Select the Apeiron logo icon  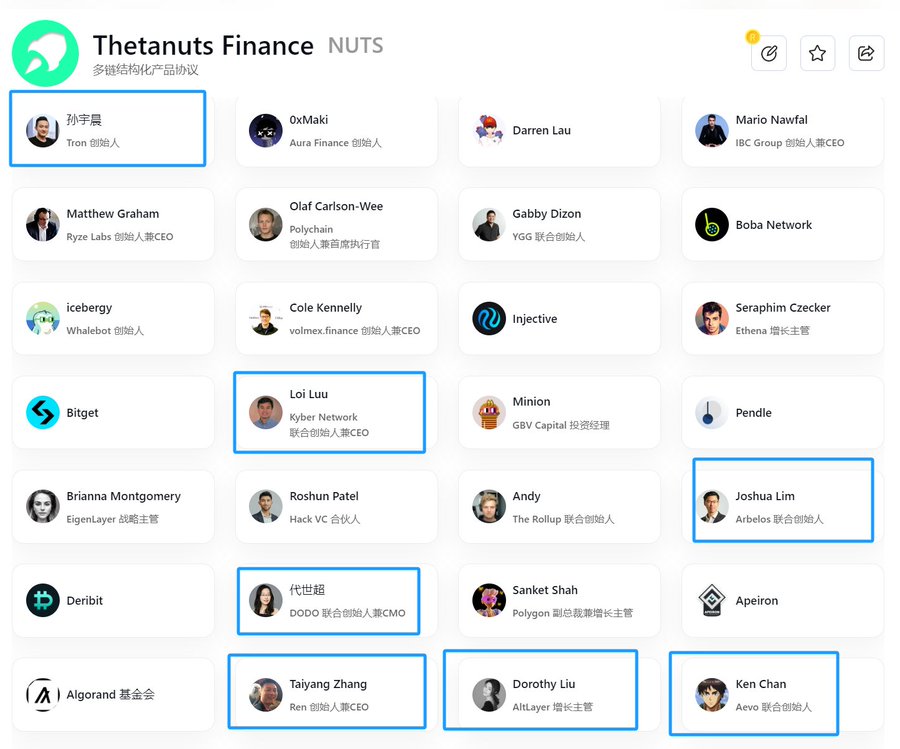click(712, 601)
